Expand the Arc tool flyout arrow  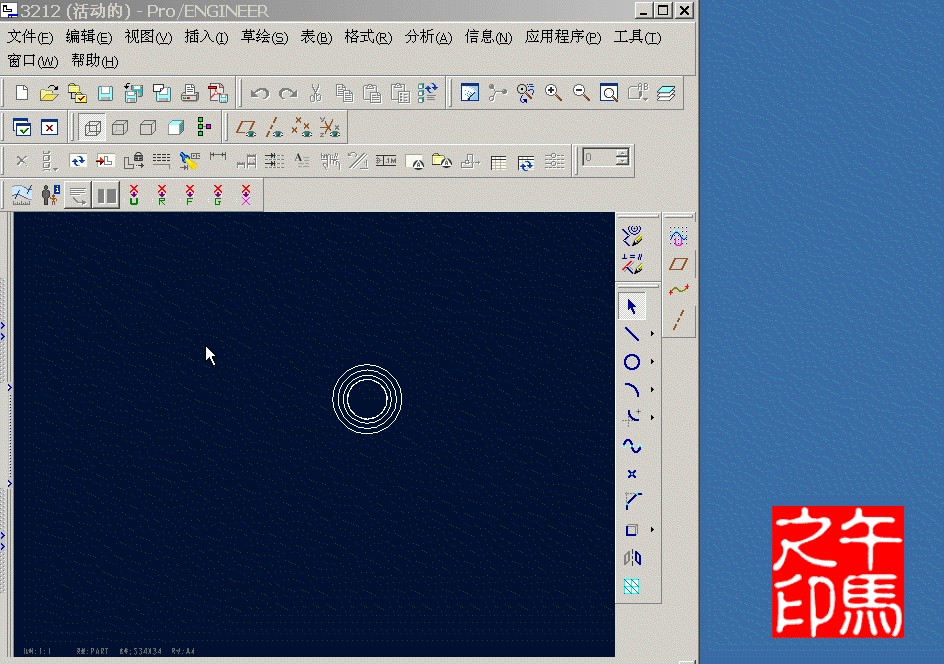[x=652, y=390]
